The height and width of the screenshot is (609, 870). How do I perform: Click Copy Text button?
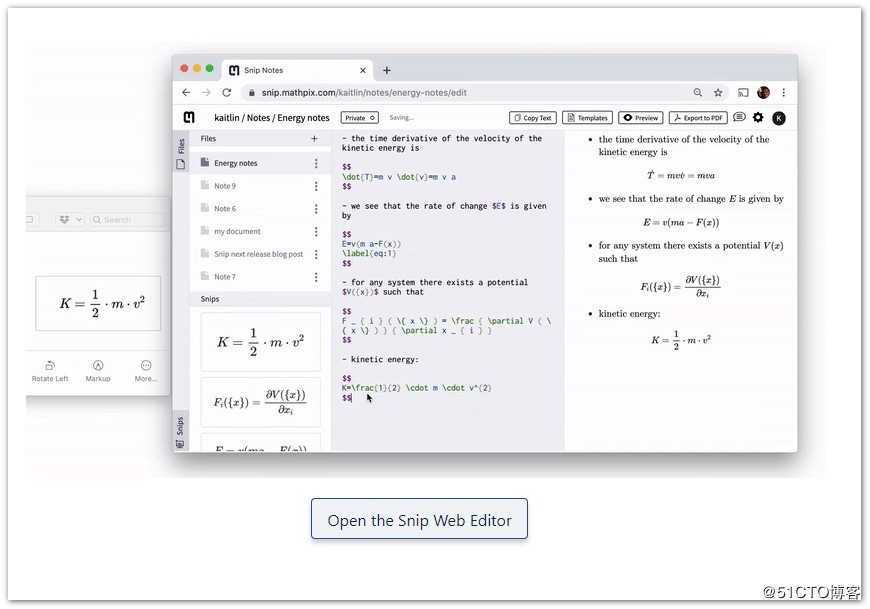(x=533, y=118)
